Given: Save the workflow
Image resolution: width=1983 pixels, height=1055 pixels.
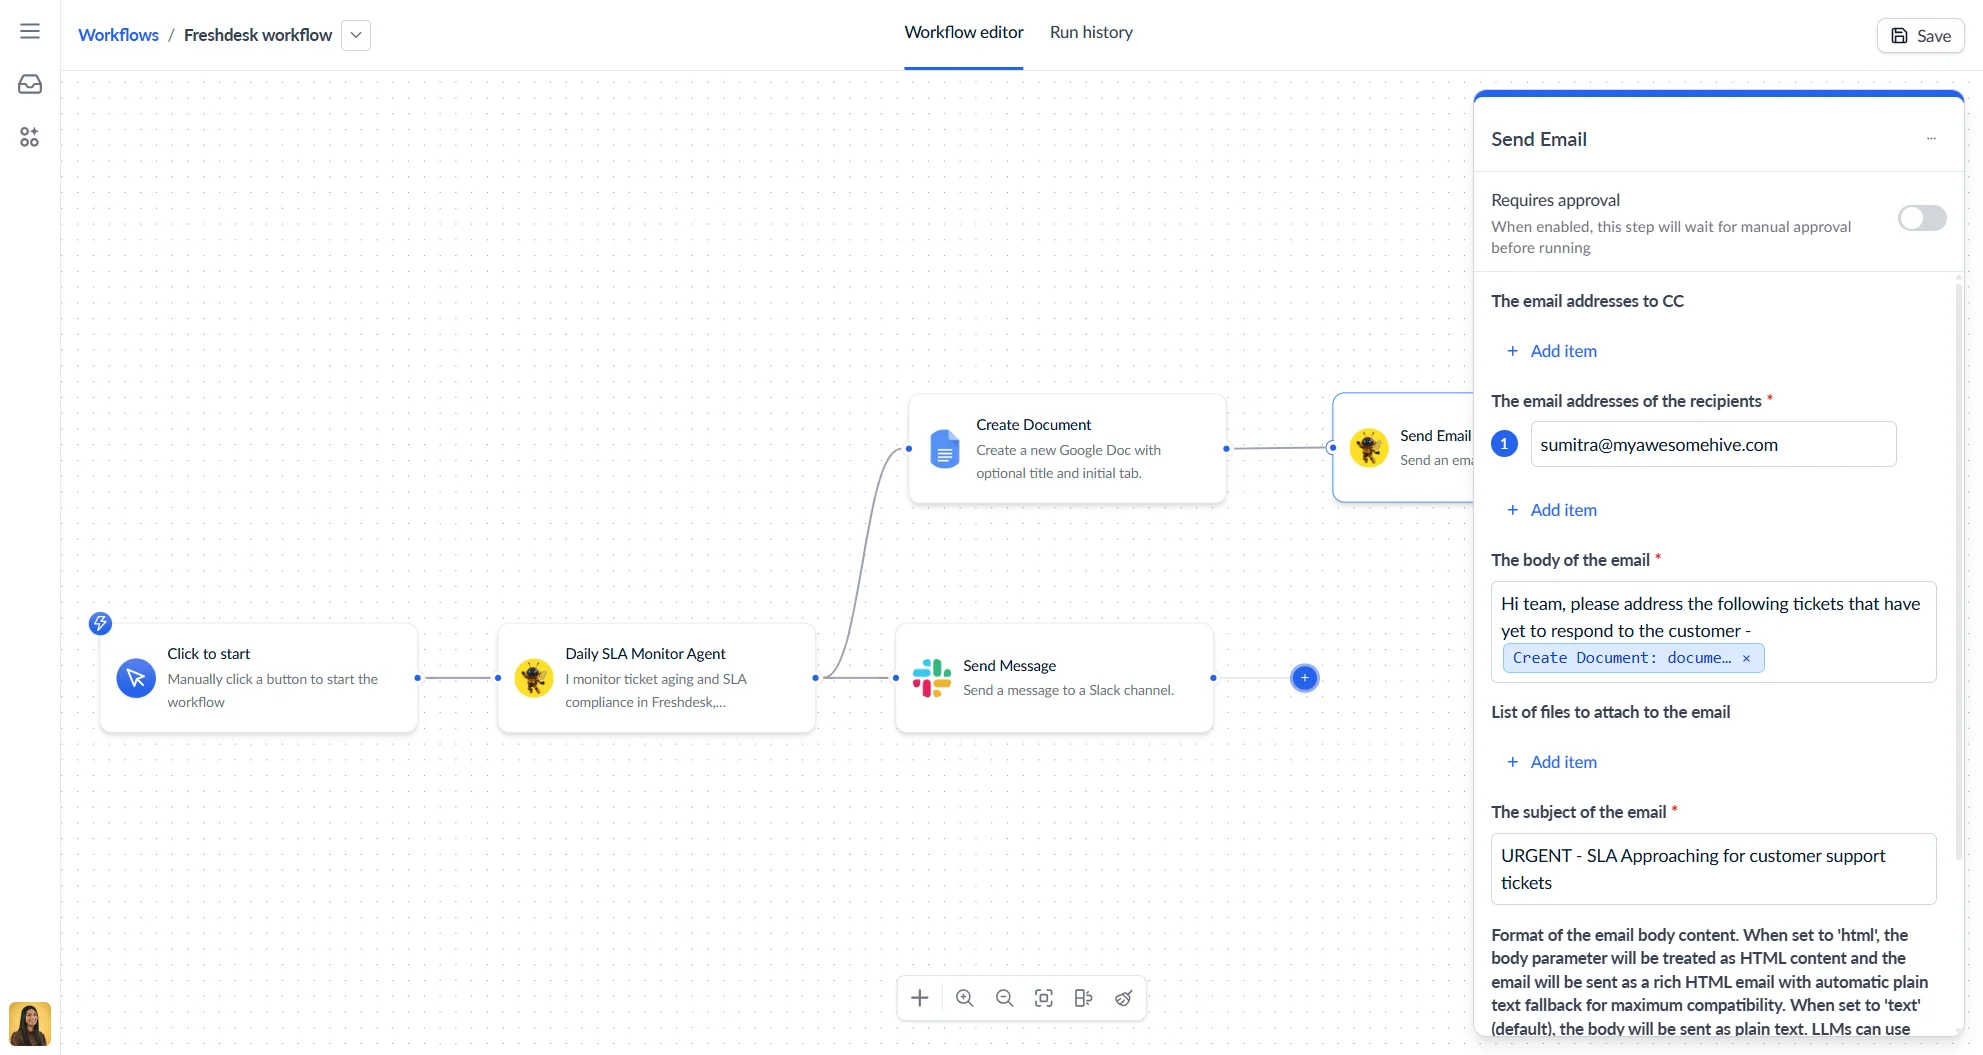Looking at the screenshot, I should click(x=1919, y=35).
